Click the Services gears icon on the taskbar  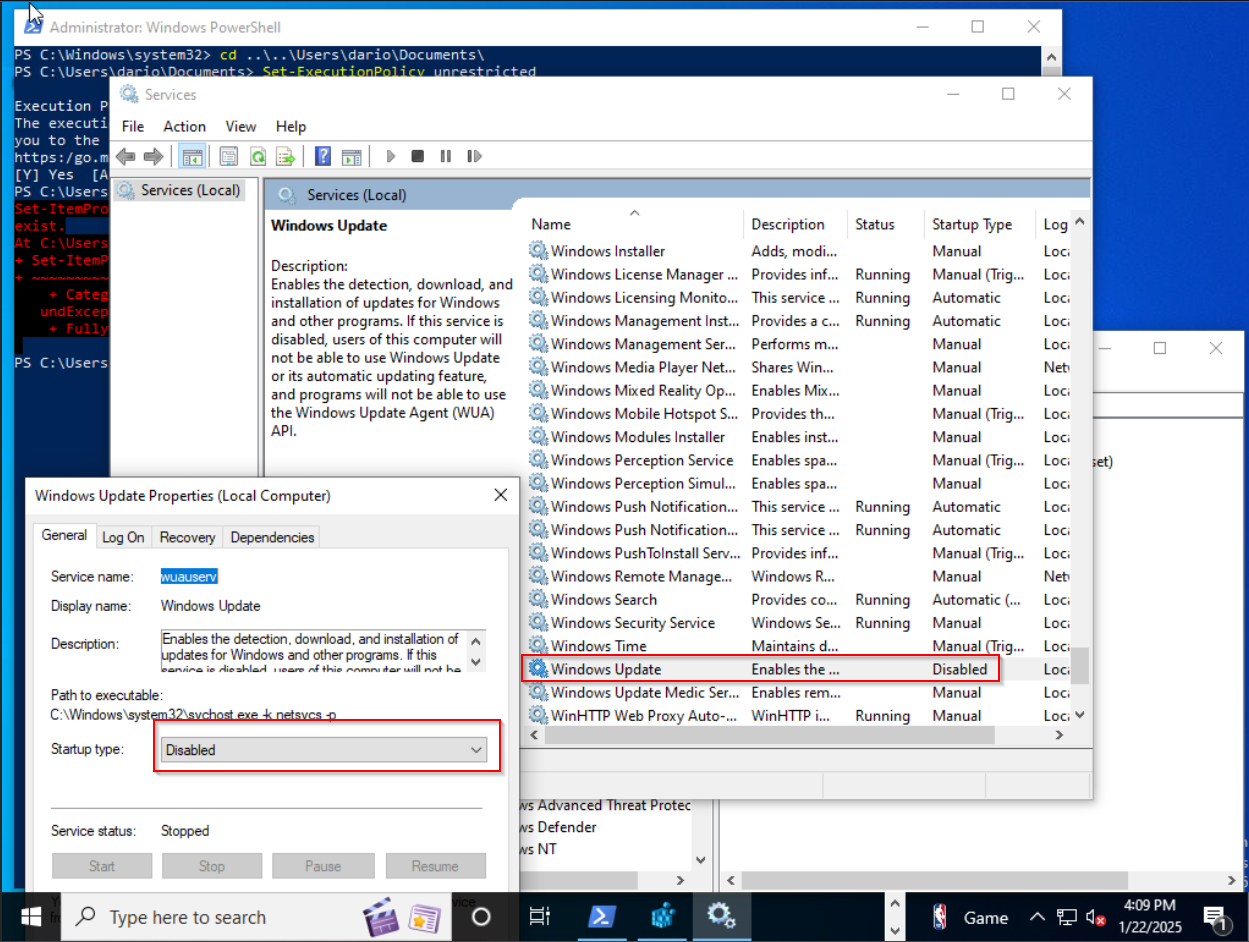tap(721, 916)
